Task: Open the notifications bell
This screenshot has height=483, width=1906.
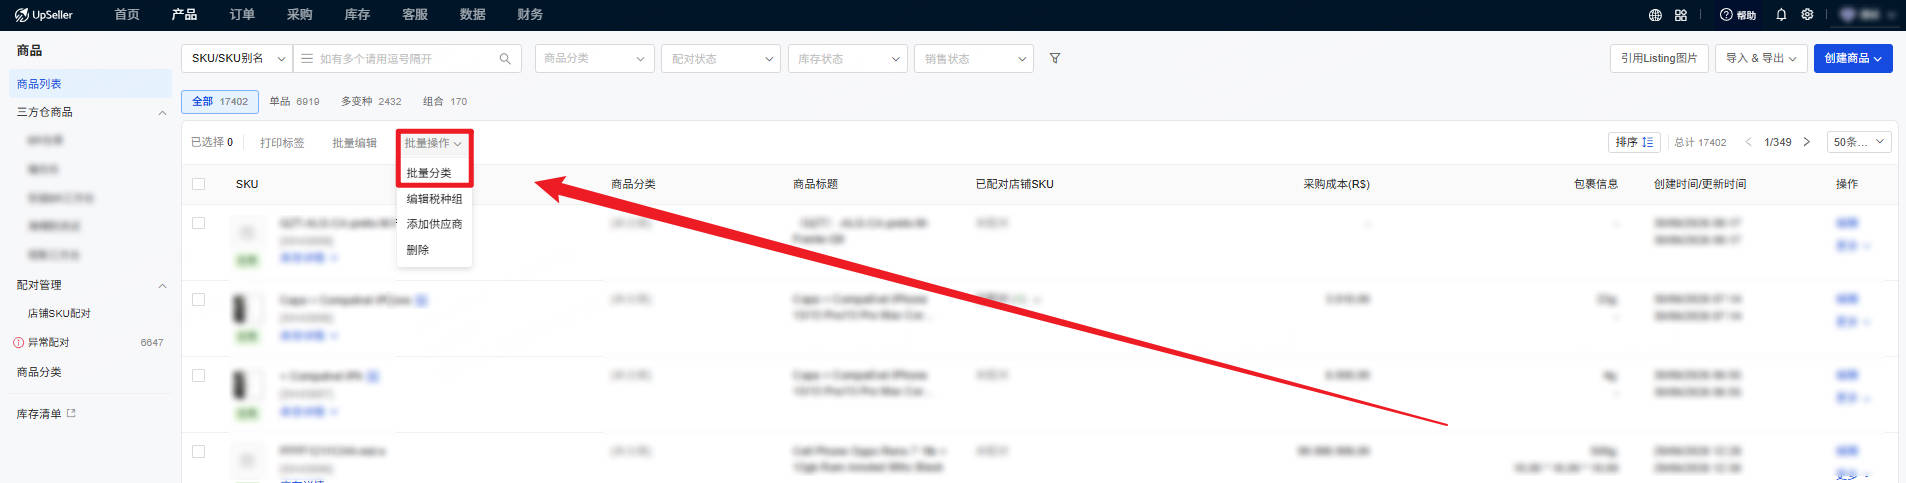Action: click(x=1781, y=15)
